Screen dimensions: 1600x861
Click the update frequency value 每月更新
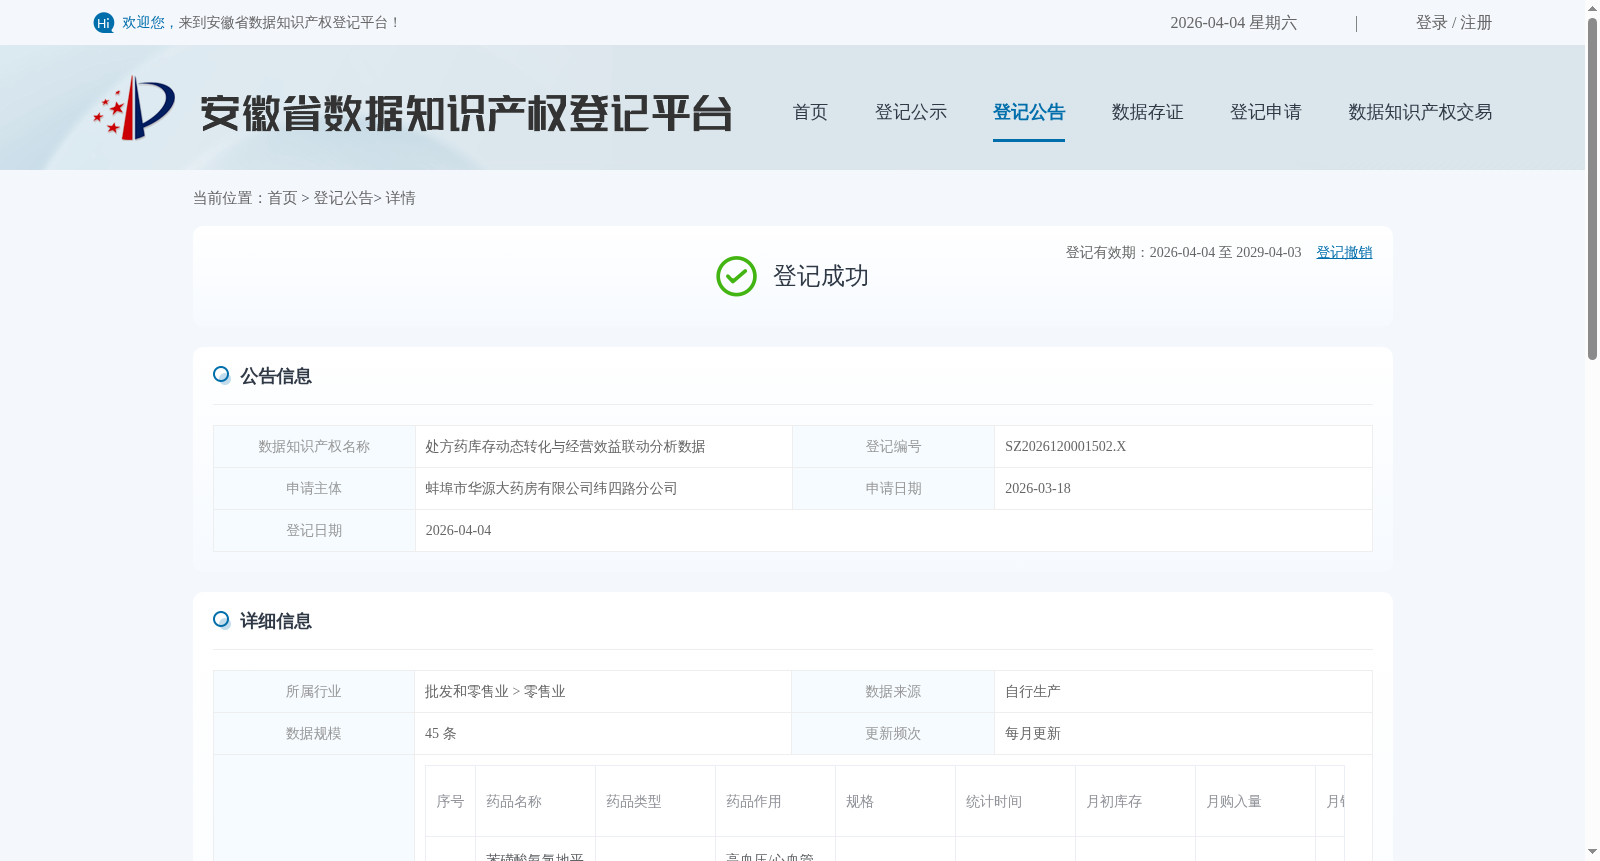(1032, 734)
